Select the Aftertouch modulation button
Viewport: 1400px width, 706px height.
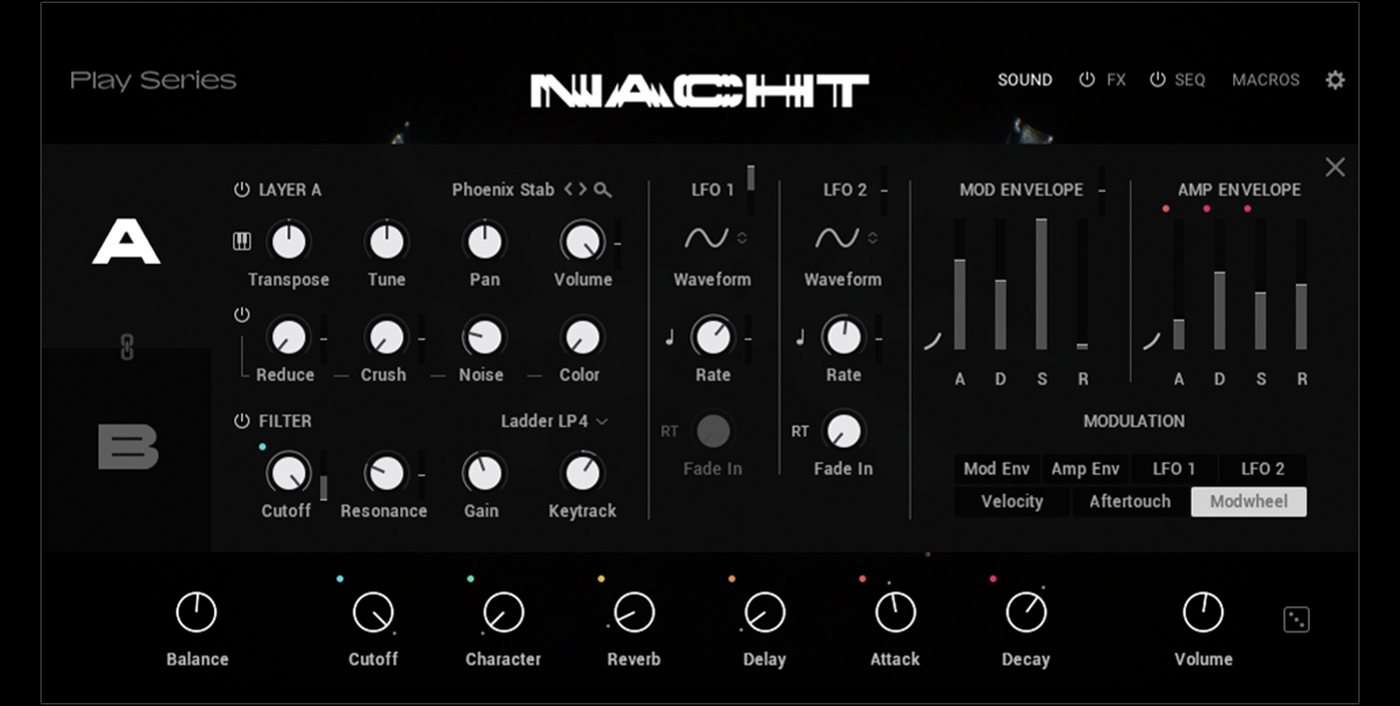(1130, 502)
